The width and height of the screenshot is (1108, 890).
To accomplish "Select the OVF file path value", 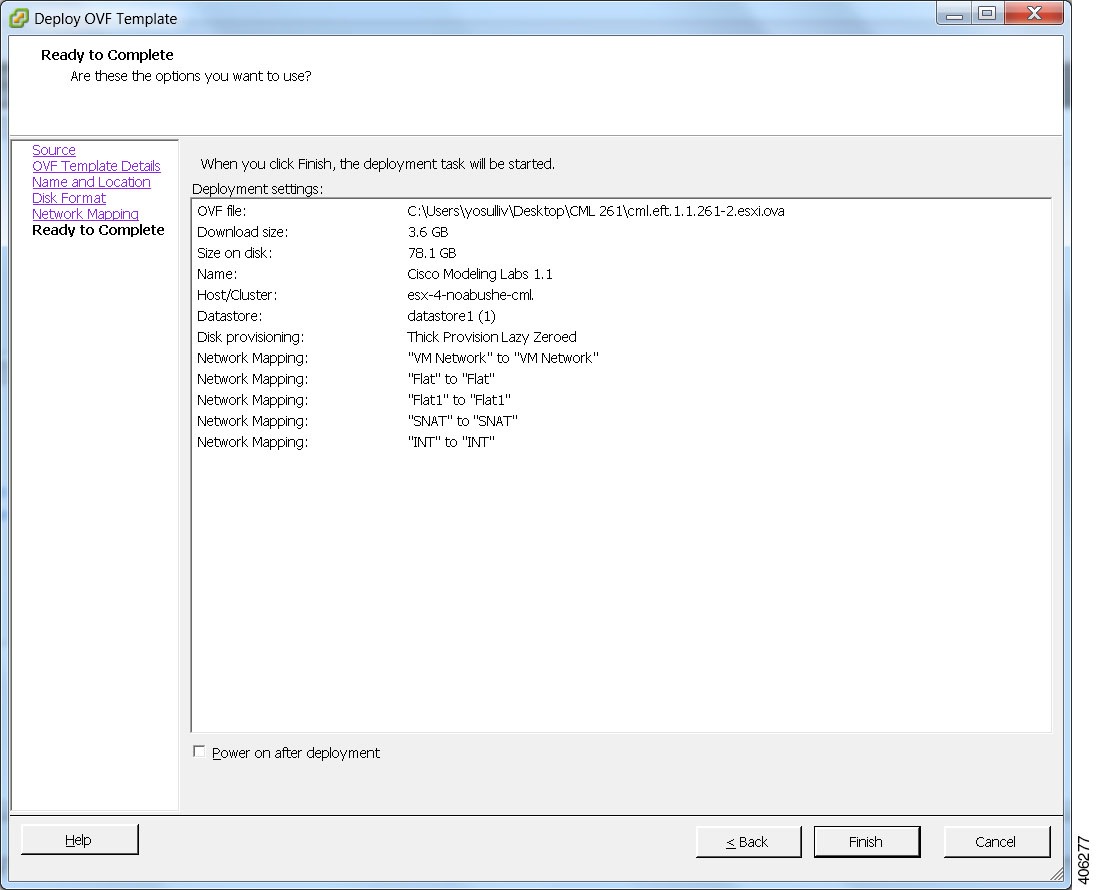I will tap(596, 211).
